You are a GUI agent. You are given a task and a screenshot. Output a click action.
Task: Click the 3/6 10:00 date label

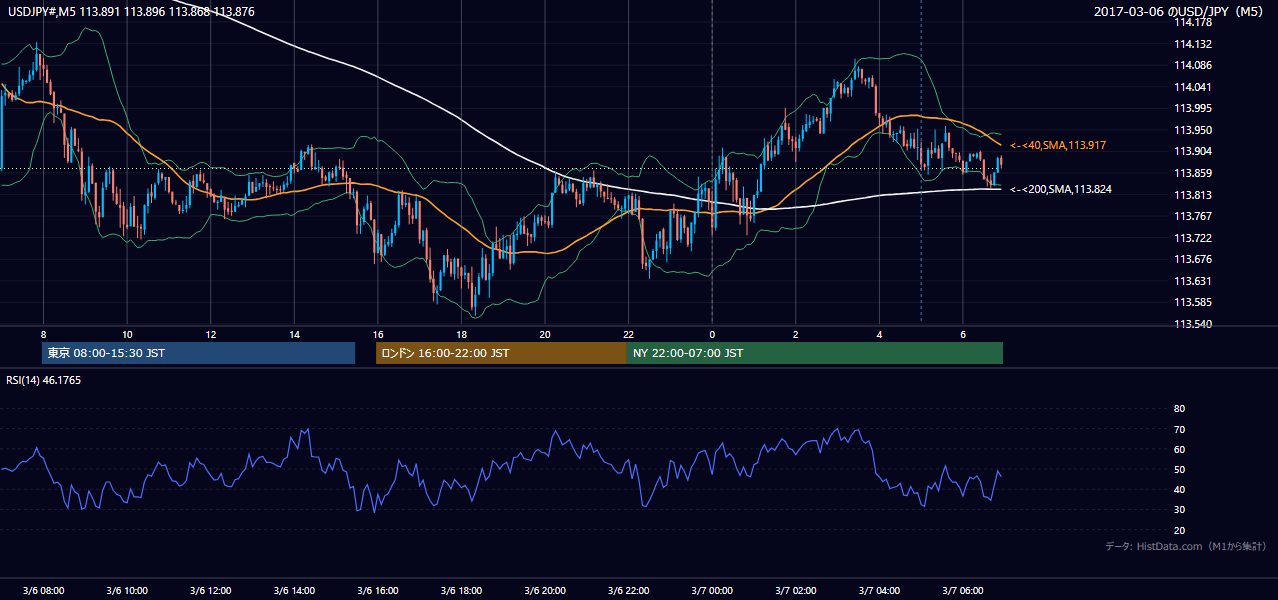(x=127, y=591)
